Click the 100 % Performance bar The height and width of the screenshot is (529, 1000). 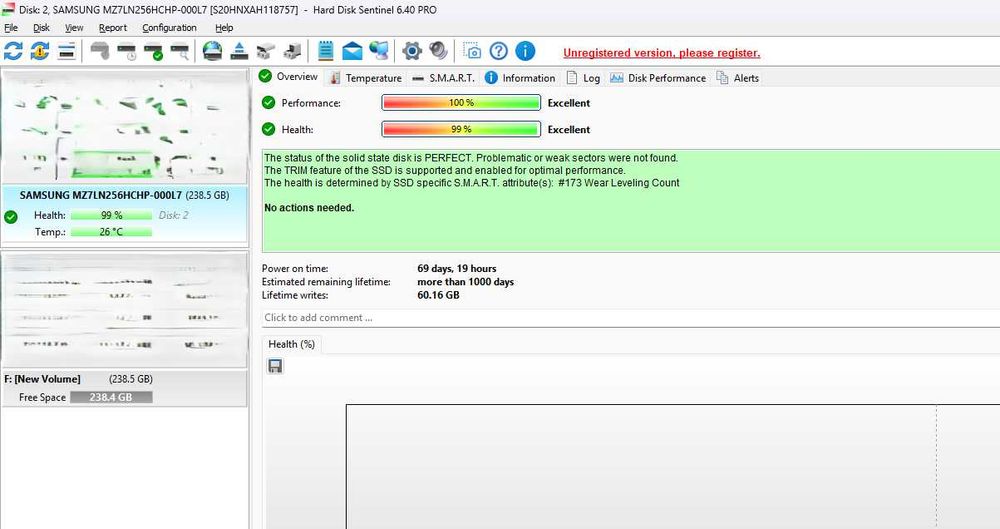pyautogui.click(x=461, y=103)
